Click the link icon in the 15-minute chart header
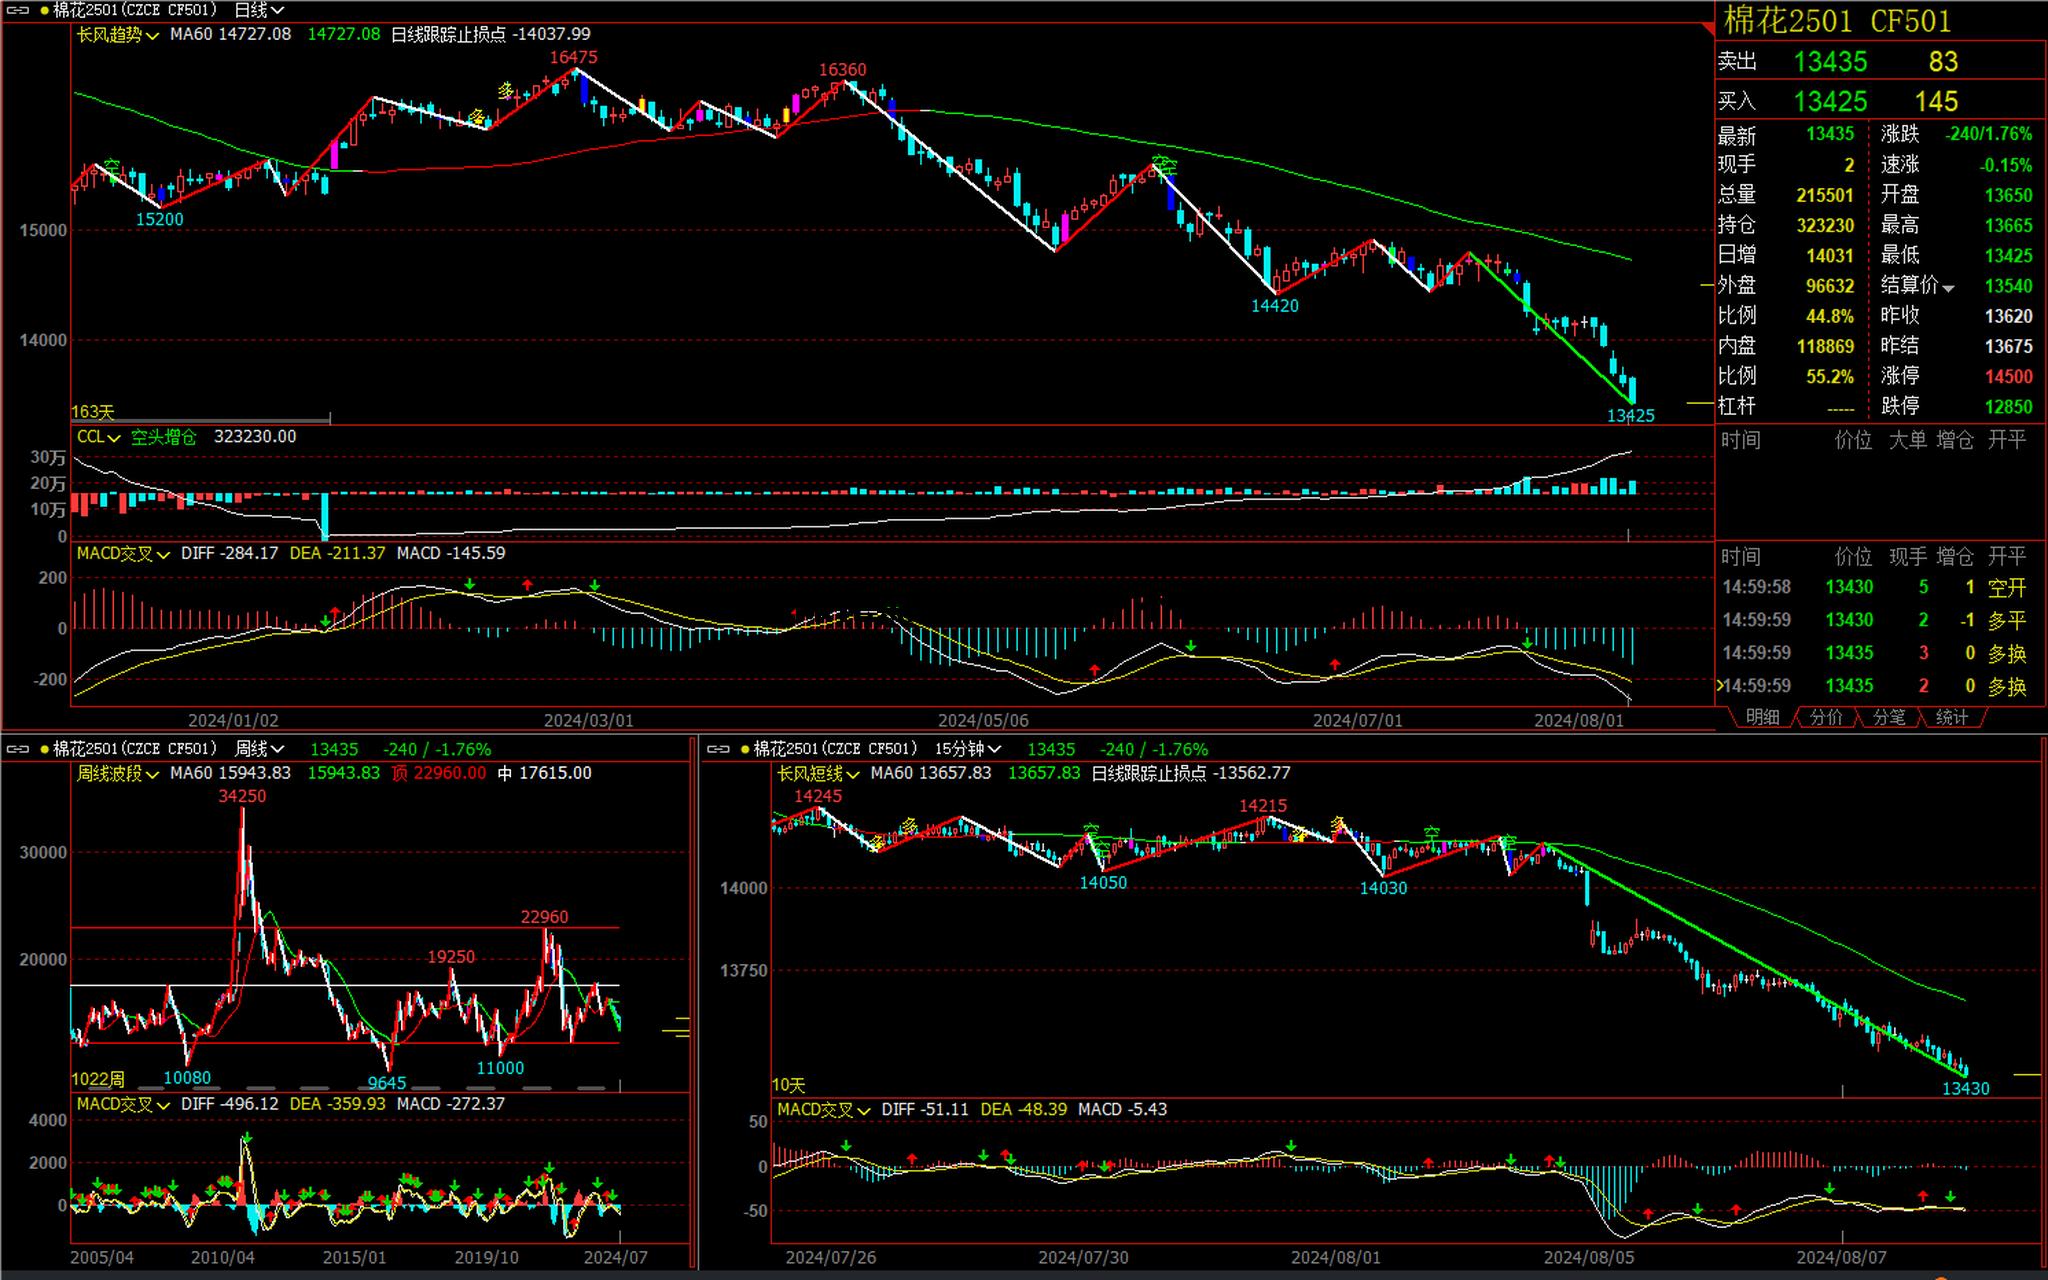The image size is (2048, 1280). (x=718, y=749)
